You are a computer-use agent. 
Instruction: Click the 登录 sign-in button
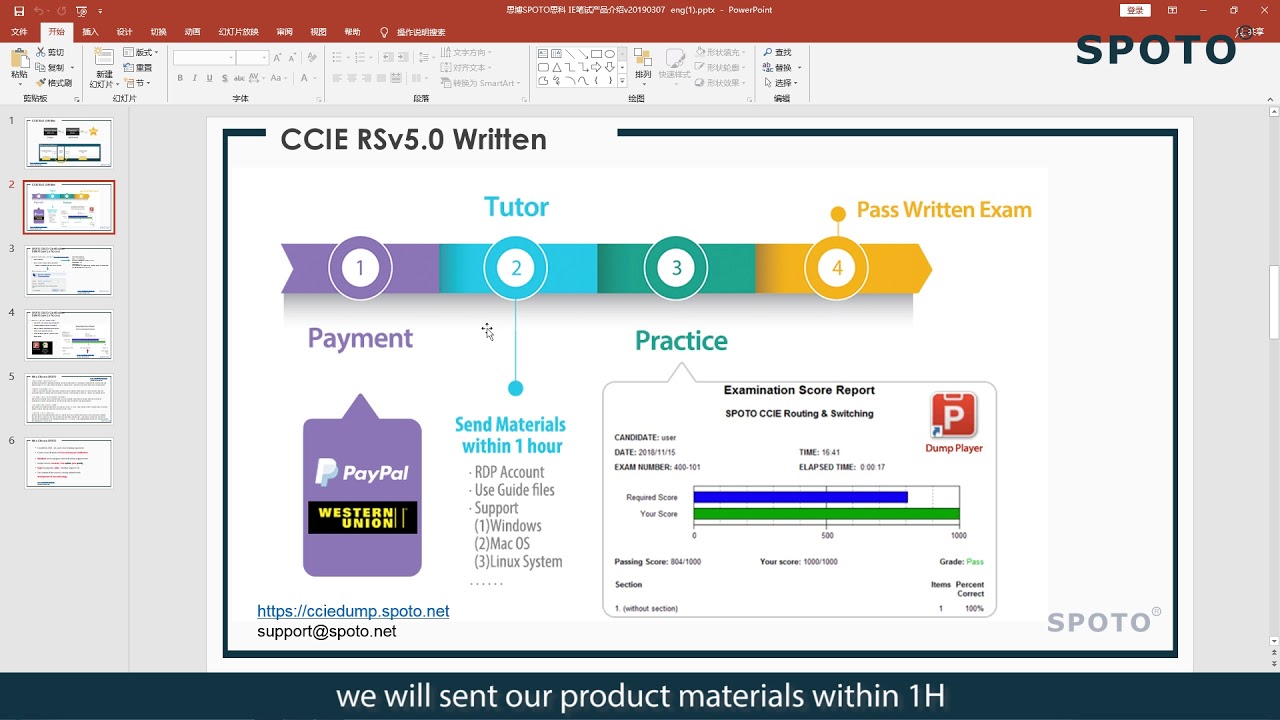[1135, 10]
